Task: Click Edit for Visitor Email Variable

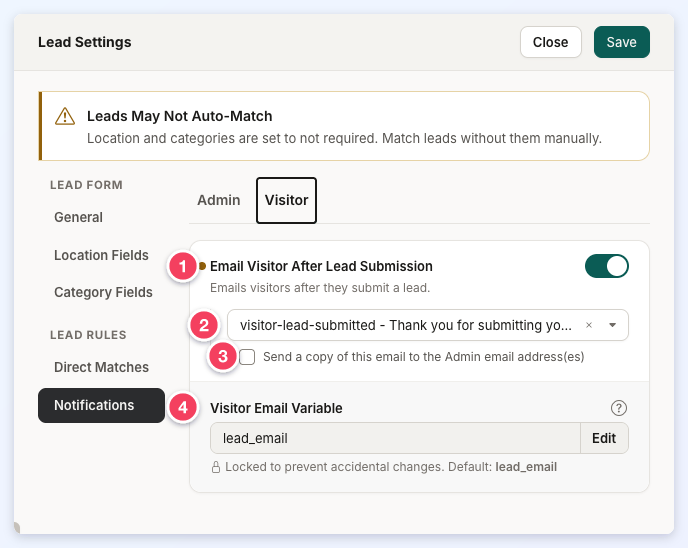Action: 604,438
